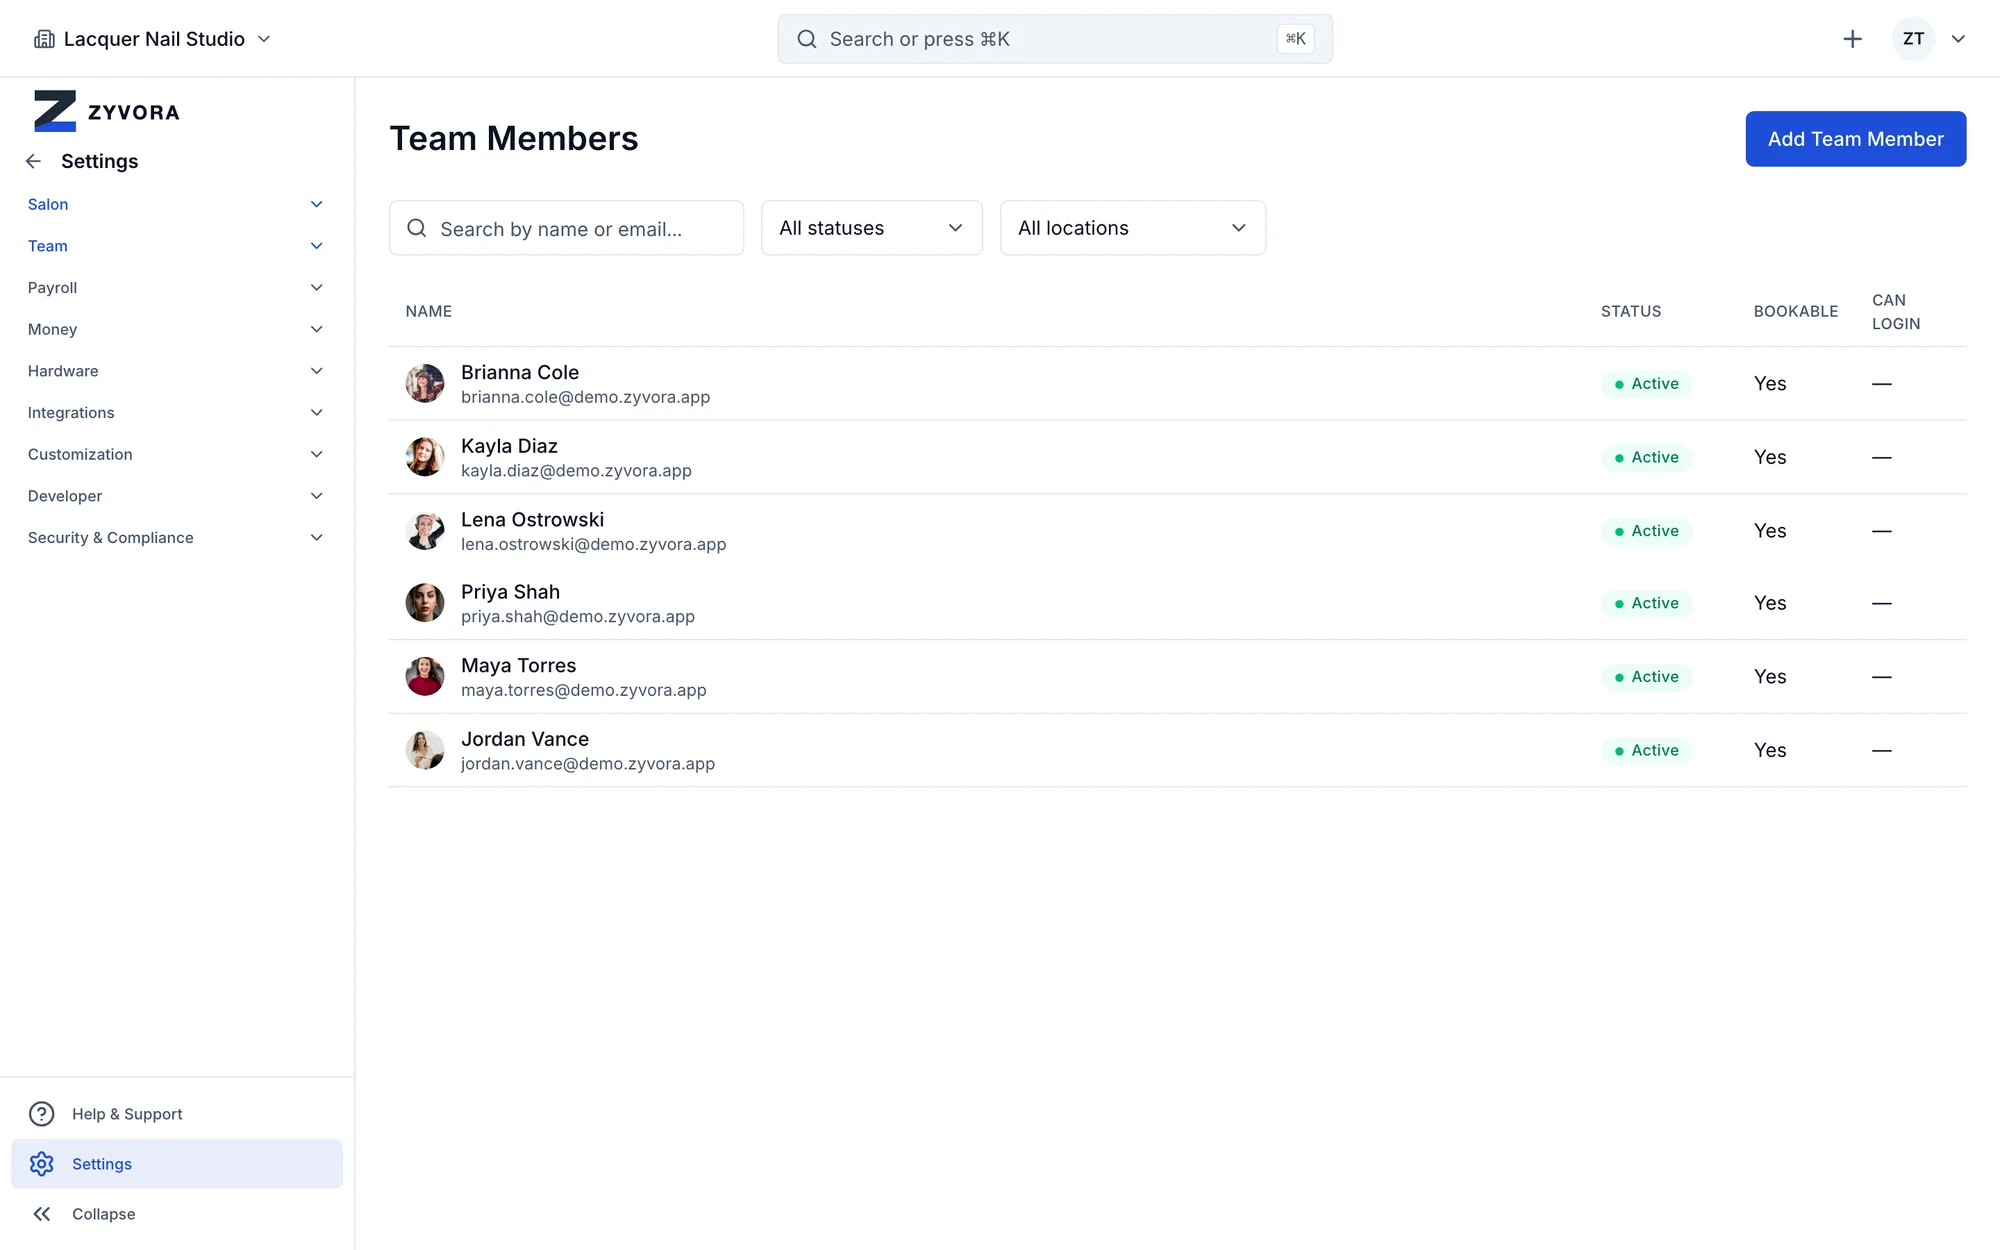The height and width of the screenshot is (1250, 2000).
Task: Expand the Team settings section
Action: [176, 246]
